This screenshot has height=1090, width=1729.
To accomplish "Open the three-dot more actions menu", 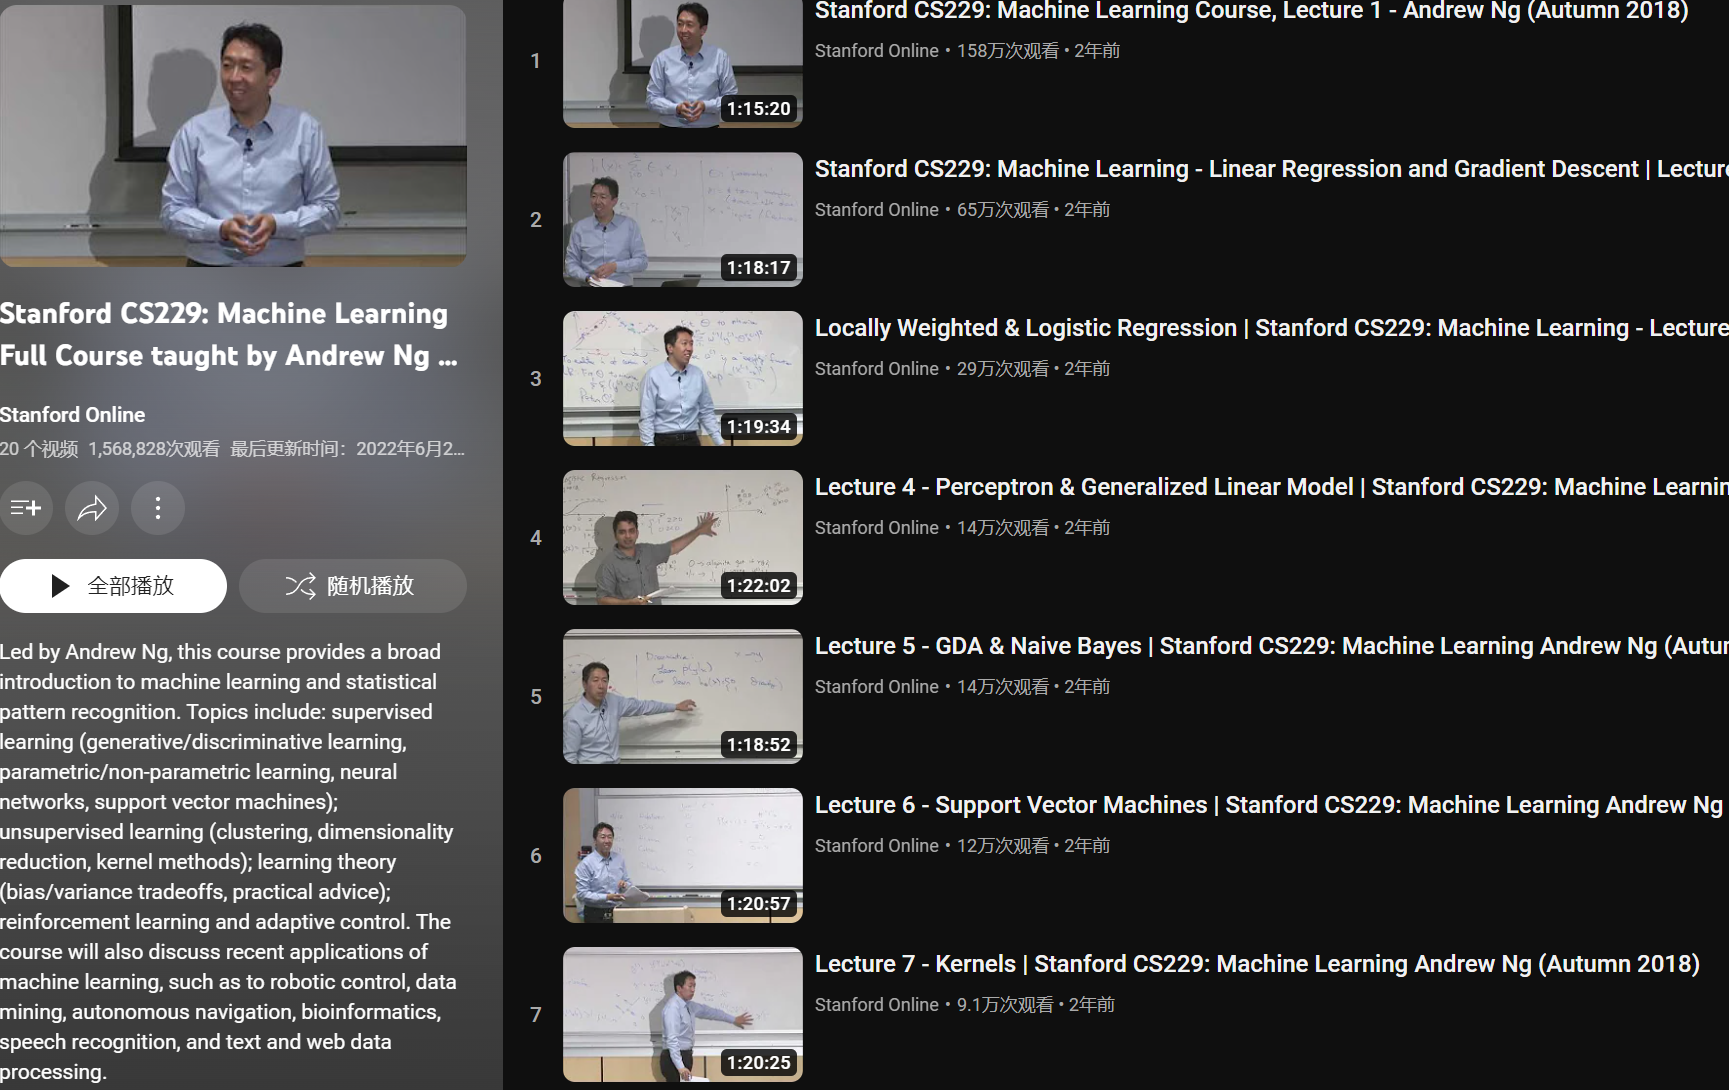I will (x=158, y=508).
